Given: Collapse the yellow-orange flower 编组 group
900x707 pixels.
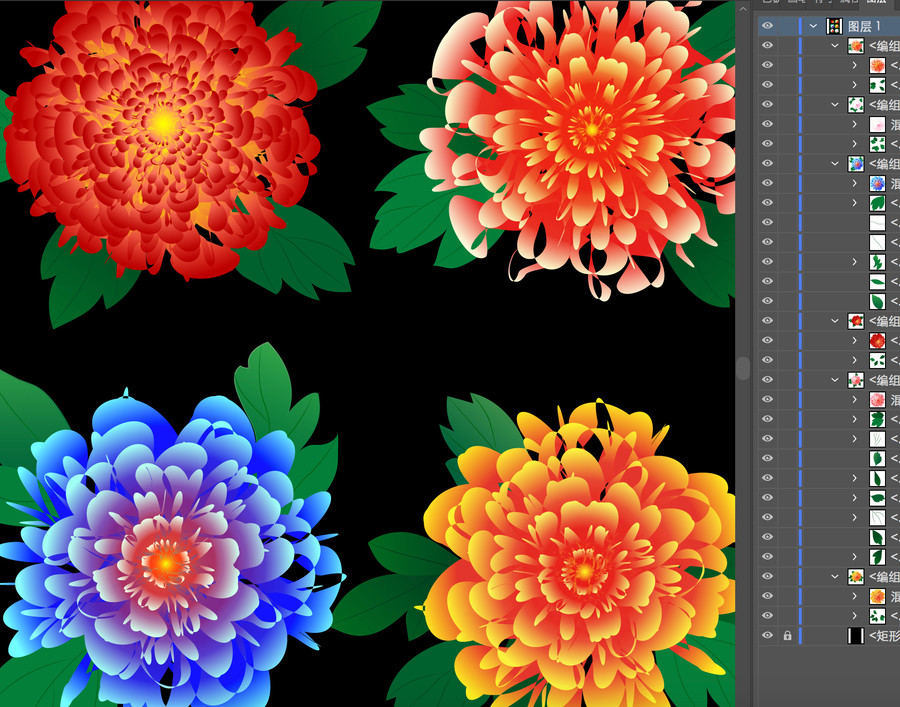Looking at the screenshot, I should click(x=835, y=576).
